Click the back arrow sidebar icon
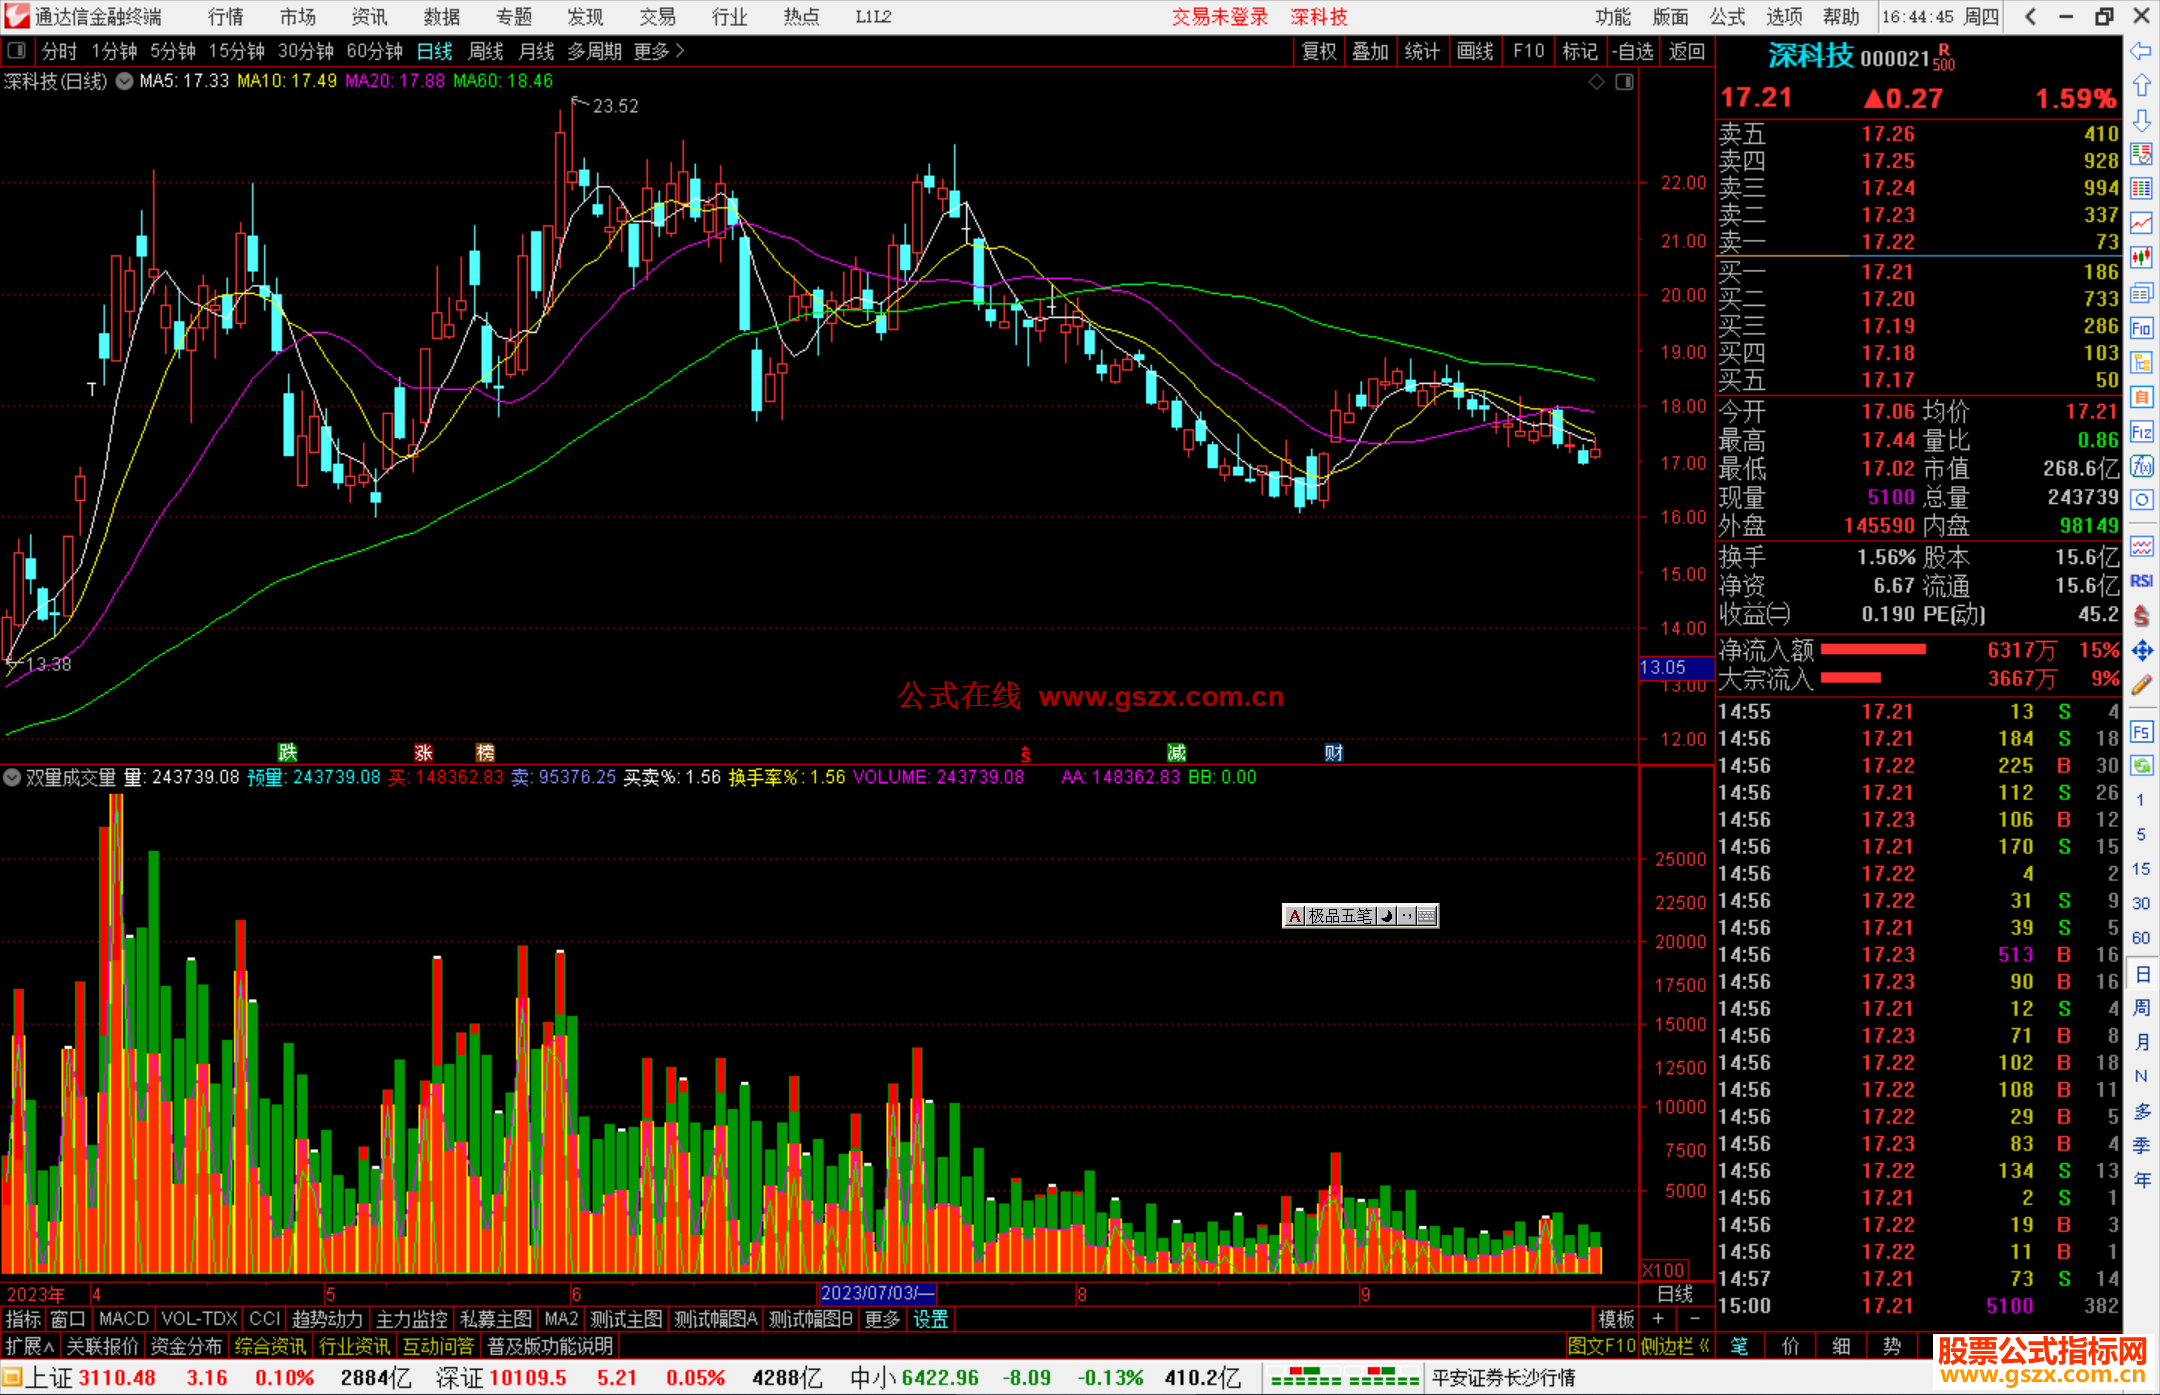The image size is (2160, 1395). pyautogui.click(x=2141, y=51)
